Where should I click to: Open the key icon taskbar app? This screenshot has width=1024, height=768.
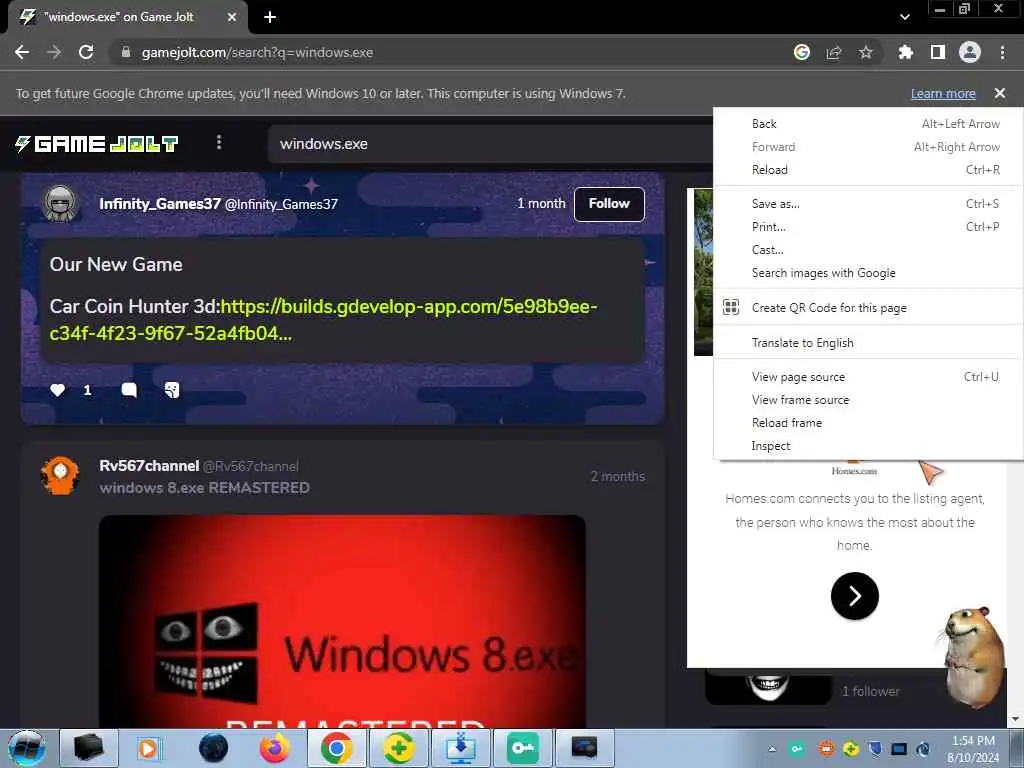pyautogui.click(x=522, y=748)
